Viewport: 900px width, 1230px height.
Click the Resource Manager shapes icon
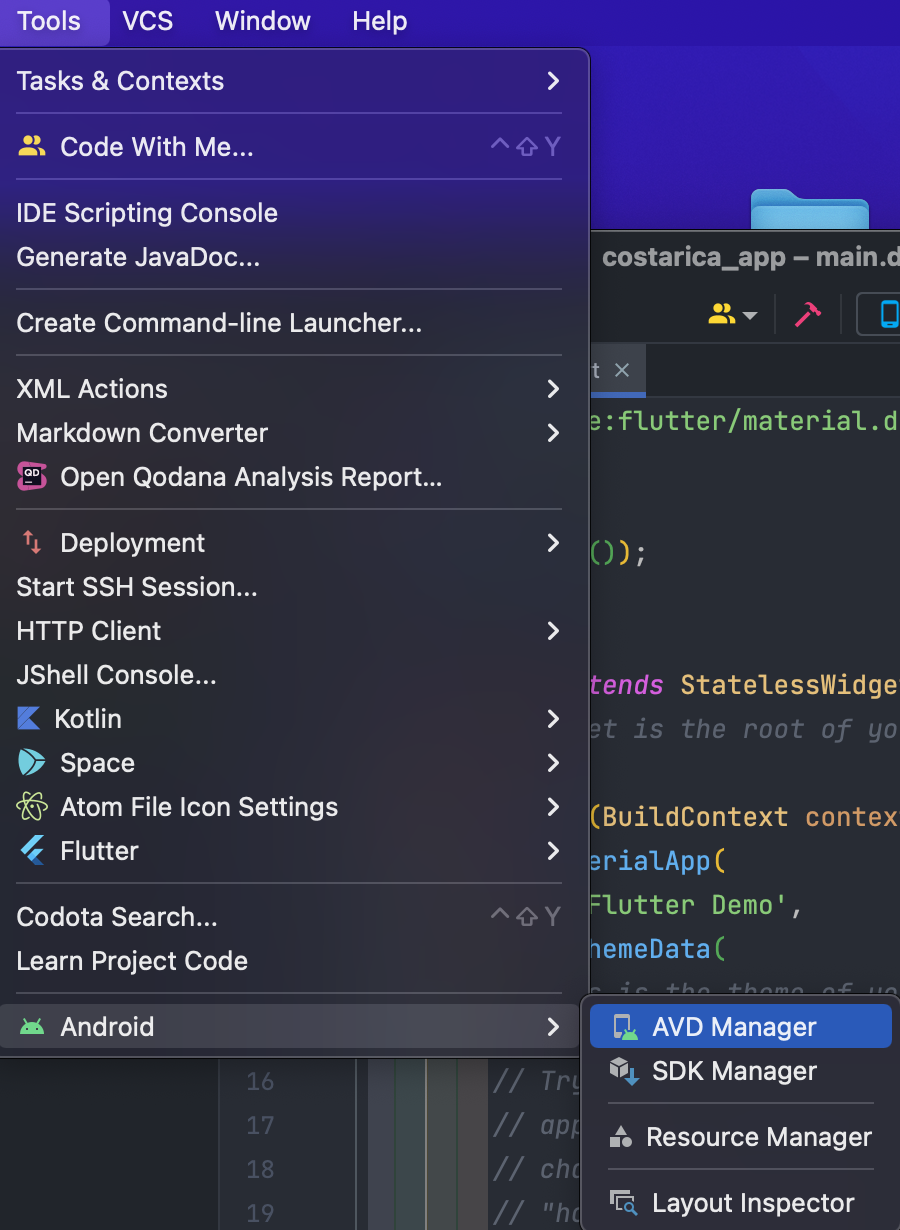pyautogui.click(x=621, y=1137)
